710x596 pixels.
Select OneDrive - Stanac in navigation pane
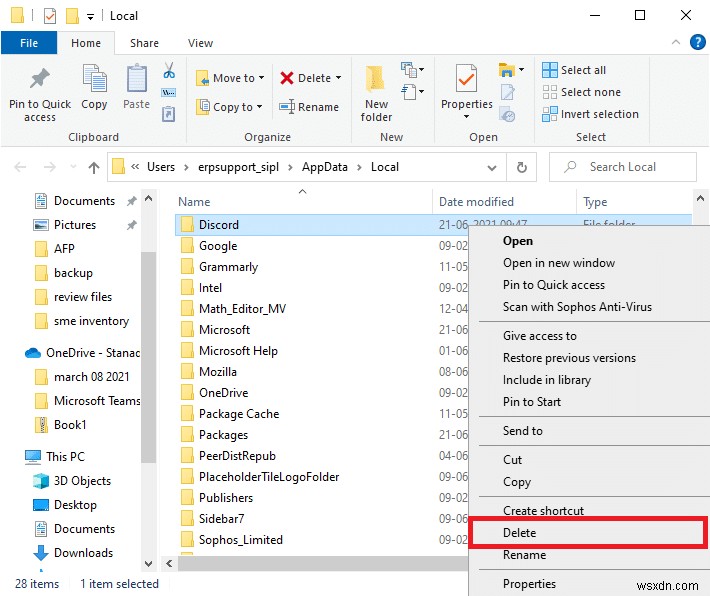click(x=82, y=353)
